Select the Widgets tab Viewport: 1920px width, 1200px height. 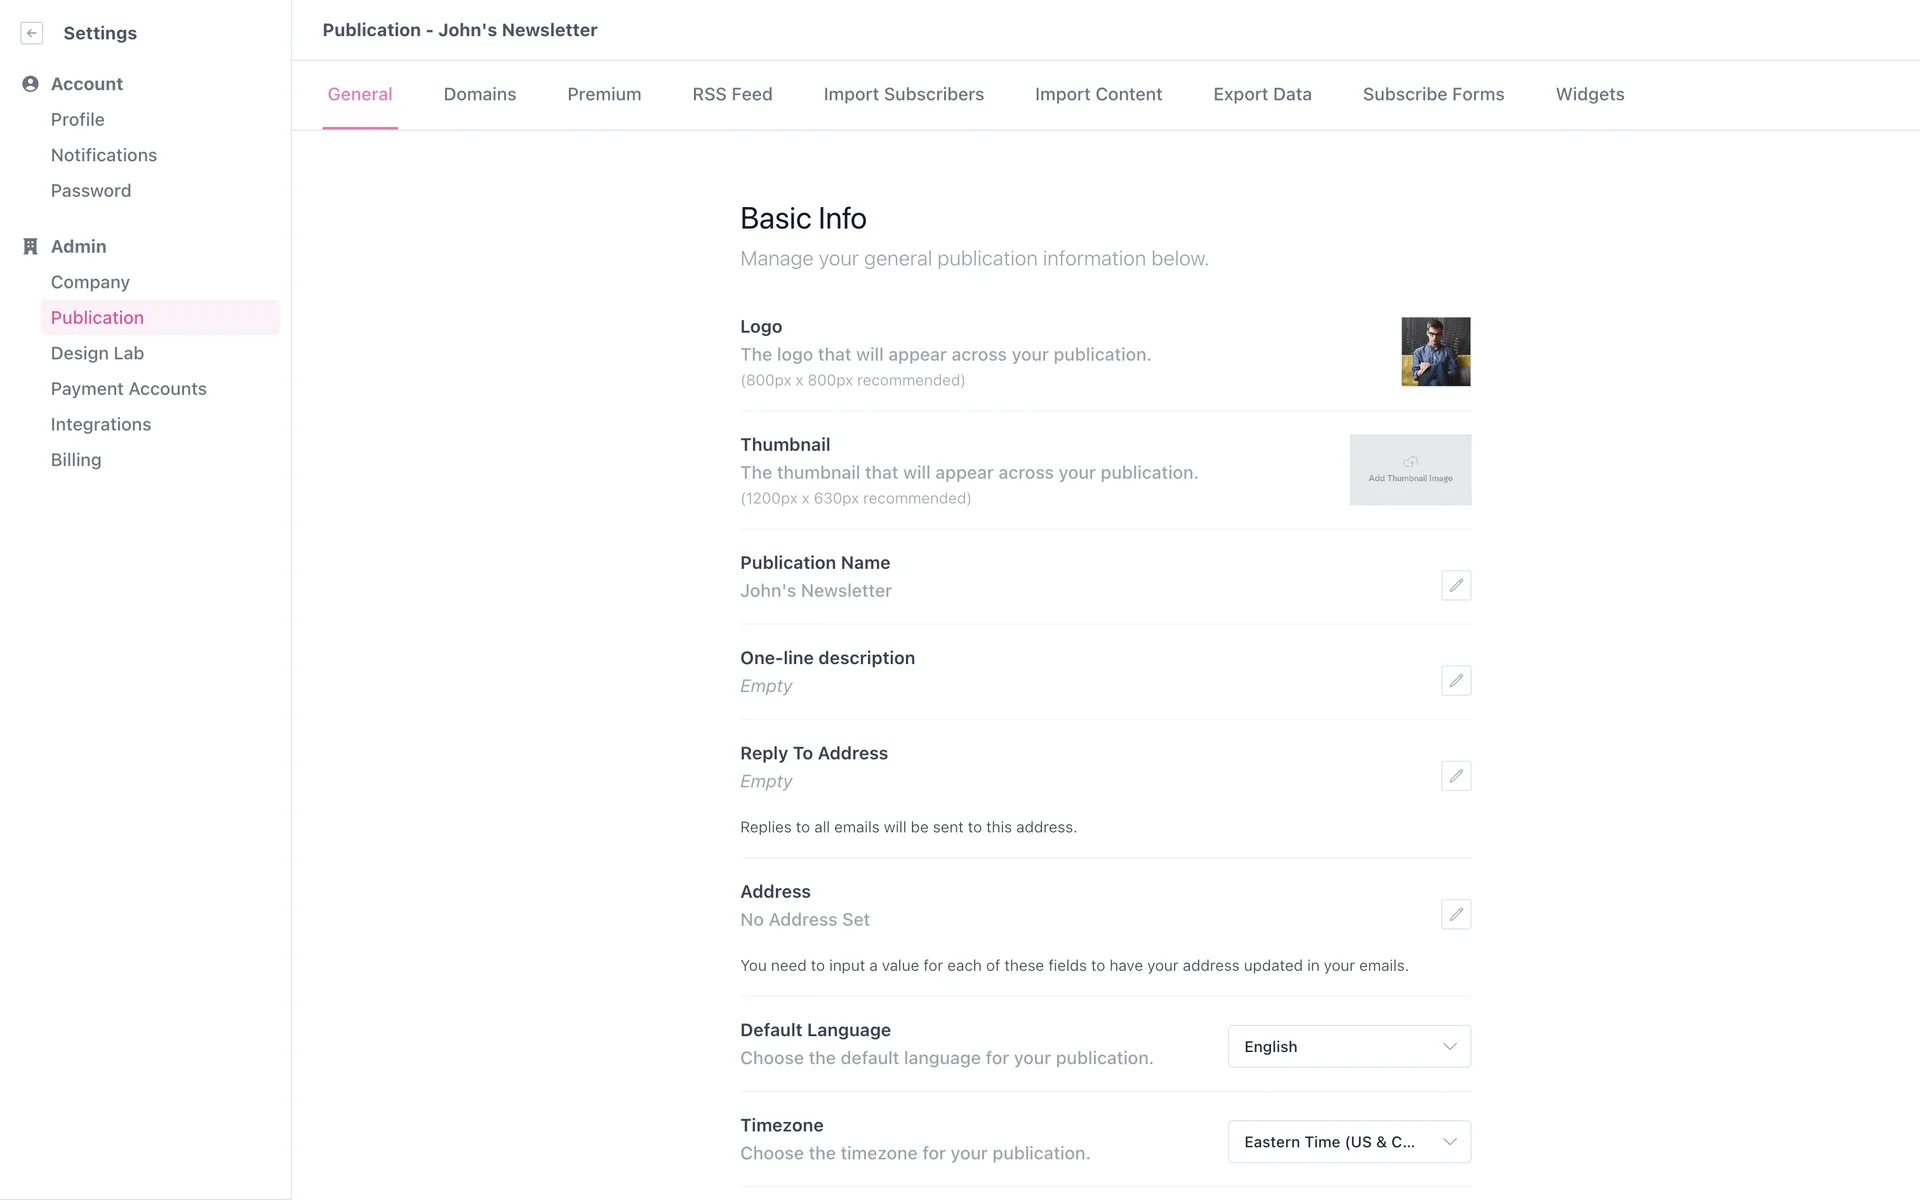pos(1589,94)
